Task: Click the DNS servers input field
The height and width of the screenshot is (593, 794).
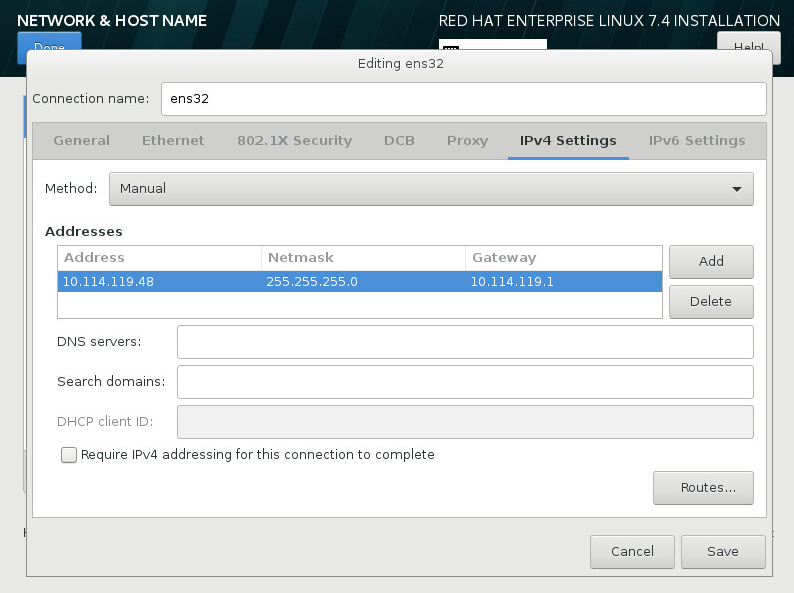Action: point(465,342)
